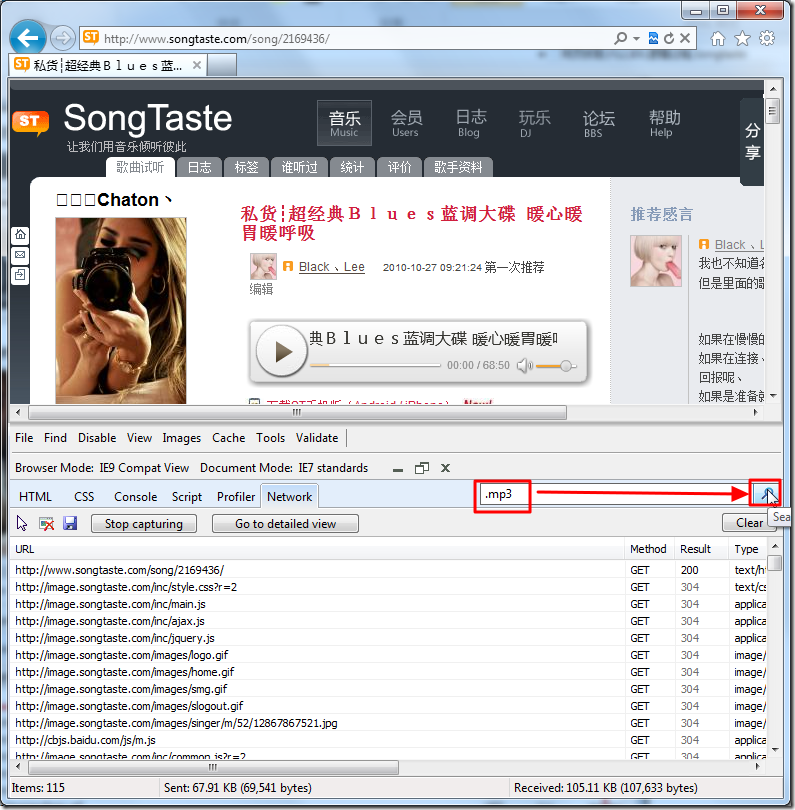The image size is (795, 810).
Task: Open the 音乐 Music nav item
Action: click(x=345, y=123)
